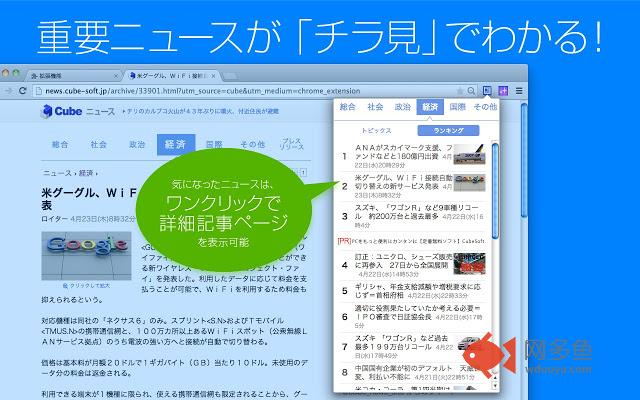Switch to 国際 tab in extension popup

[x=458, y=107]
